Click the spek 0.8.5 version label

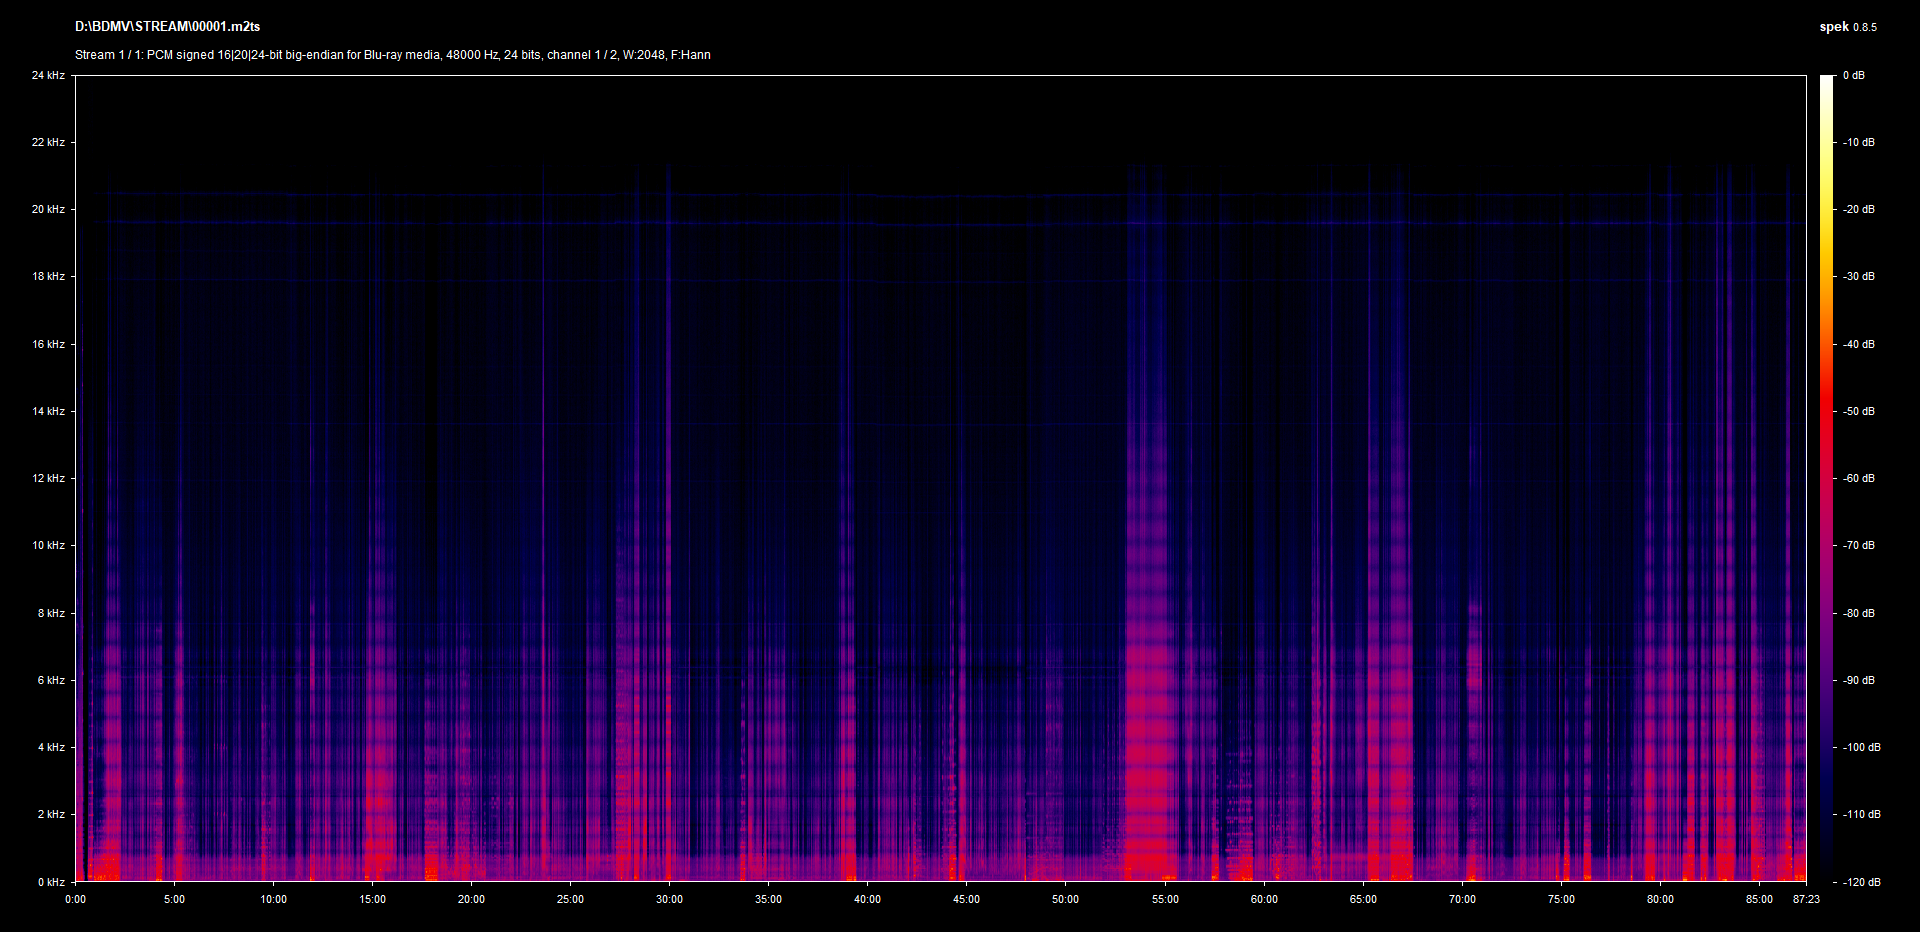(1847, 27)
